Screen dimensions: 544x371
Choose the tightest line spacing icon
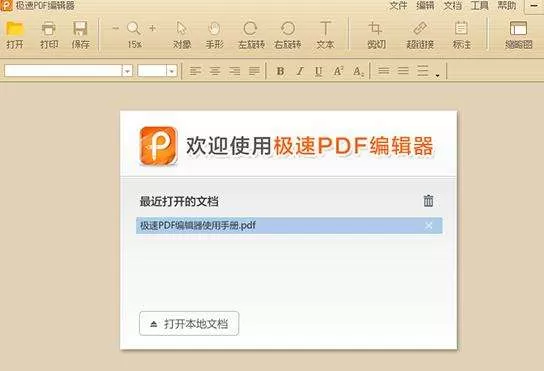(383, 71)
